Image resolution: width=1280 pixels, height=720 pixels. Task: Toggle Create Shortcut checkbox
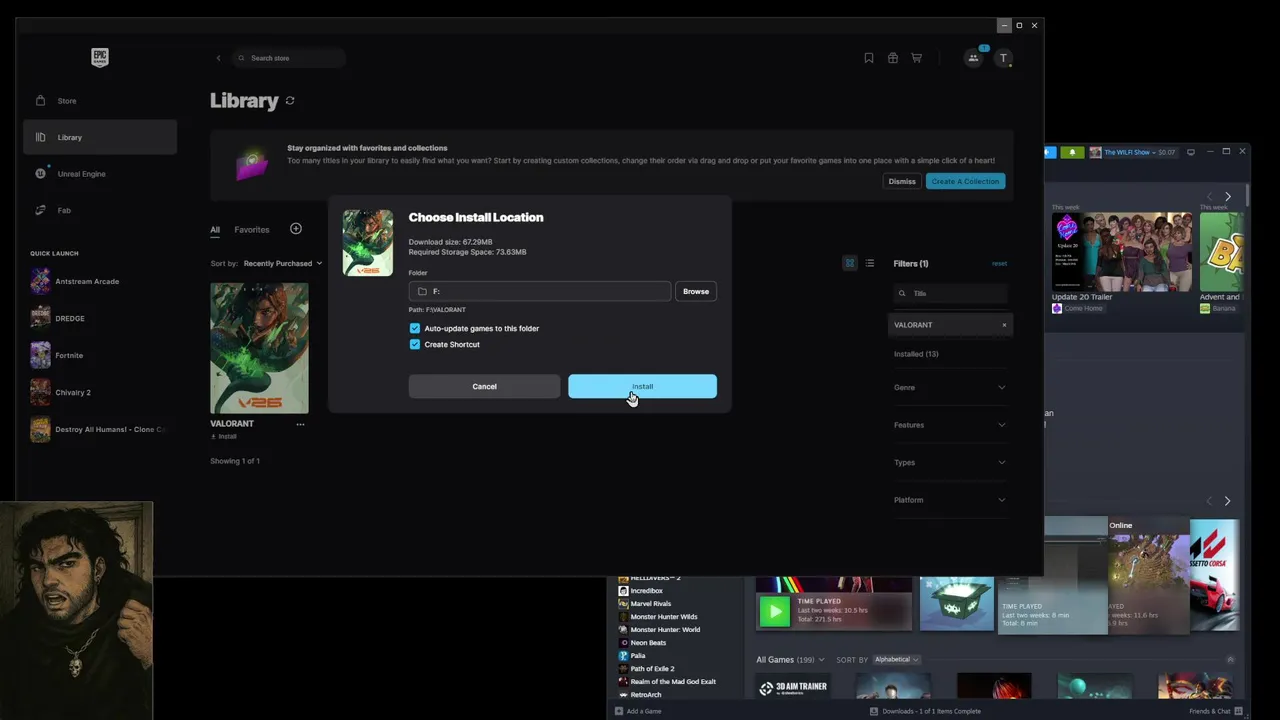[415, 344]
